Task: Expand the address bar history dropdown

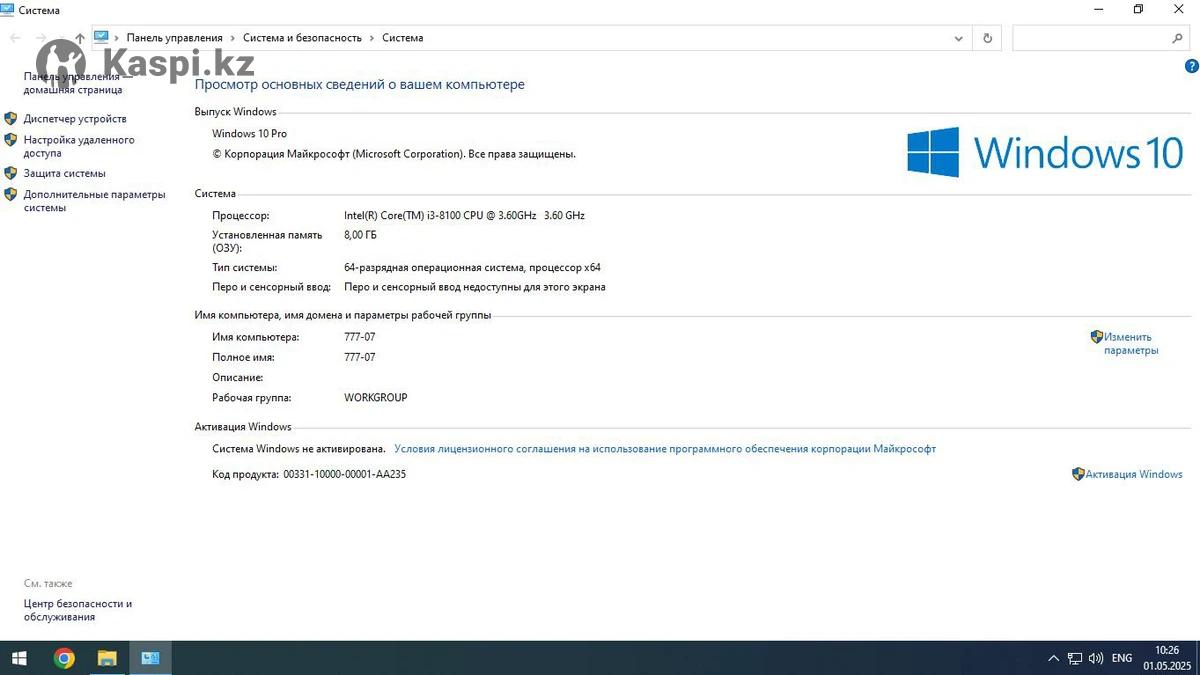Action: coord(958,38)
